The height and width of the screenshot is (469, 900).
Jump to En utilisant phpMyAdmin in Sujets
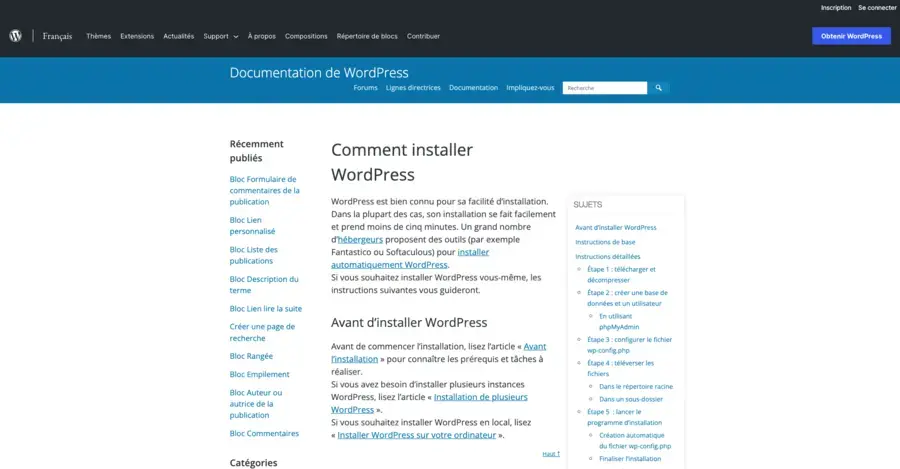[619, 321]
